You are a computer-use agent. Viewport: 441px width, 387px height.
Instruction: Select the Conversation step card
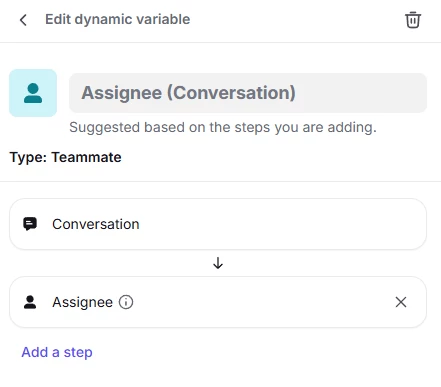tap(218, 224)
